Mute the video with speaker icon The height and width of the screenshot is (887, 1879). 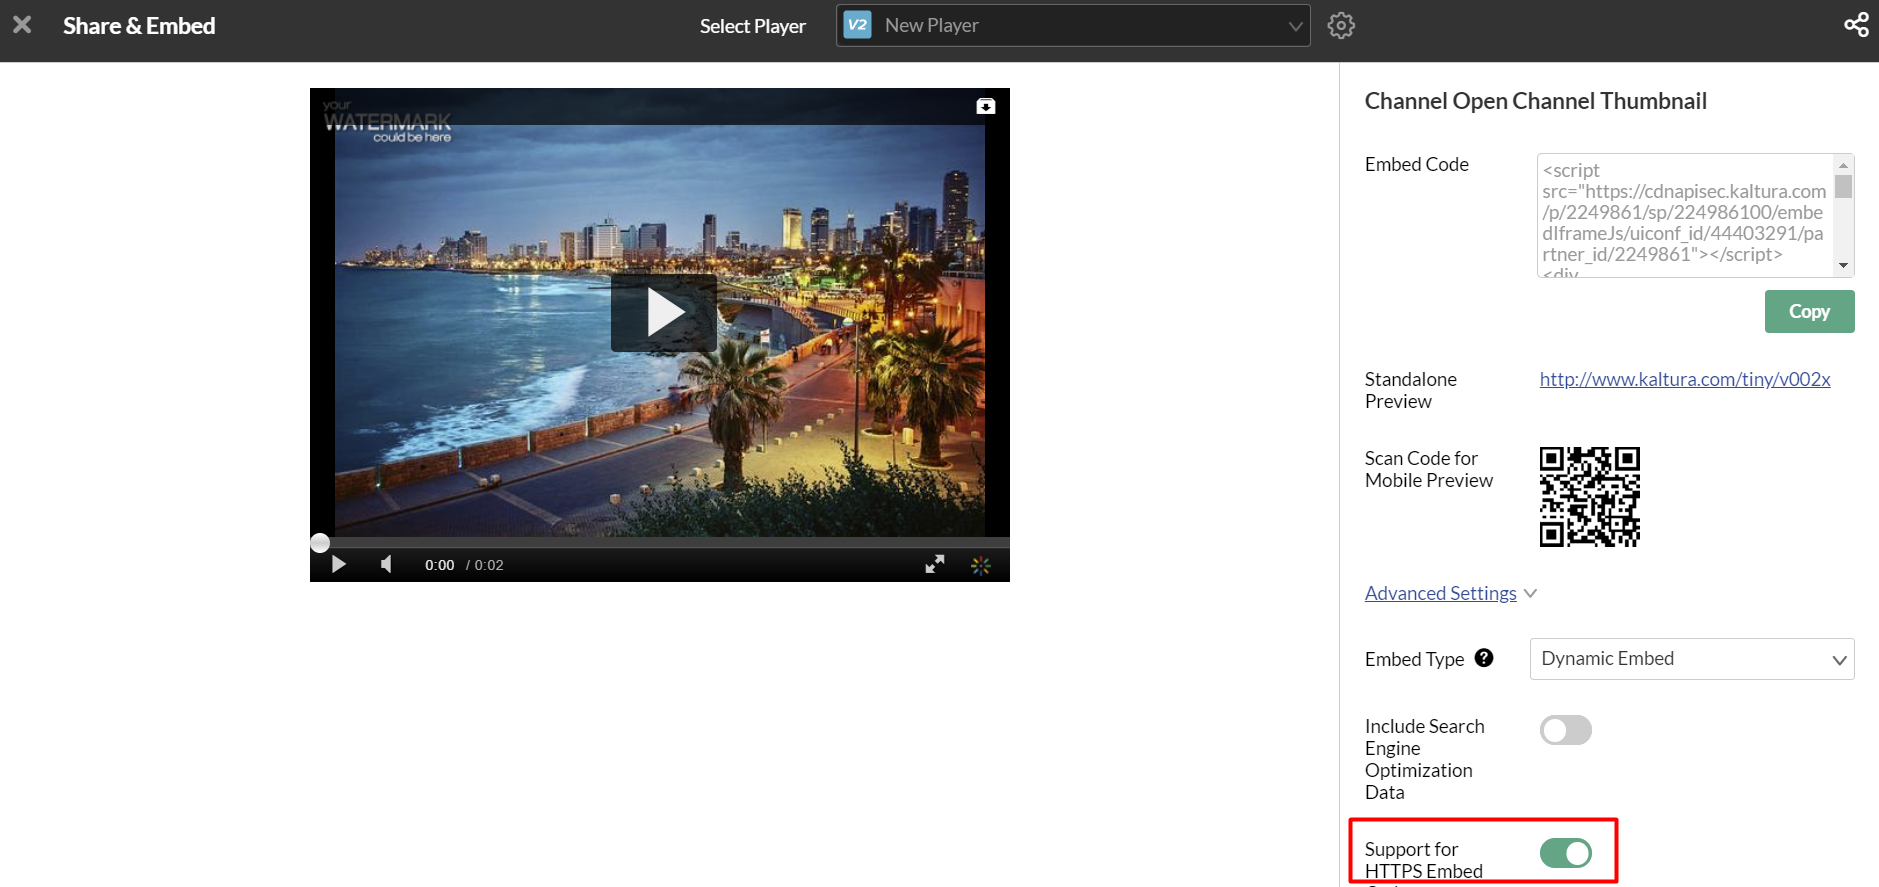[x=386, y=564]
